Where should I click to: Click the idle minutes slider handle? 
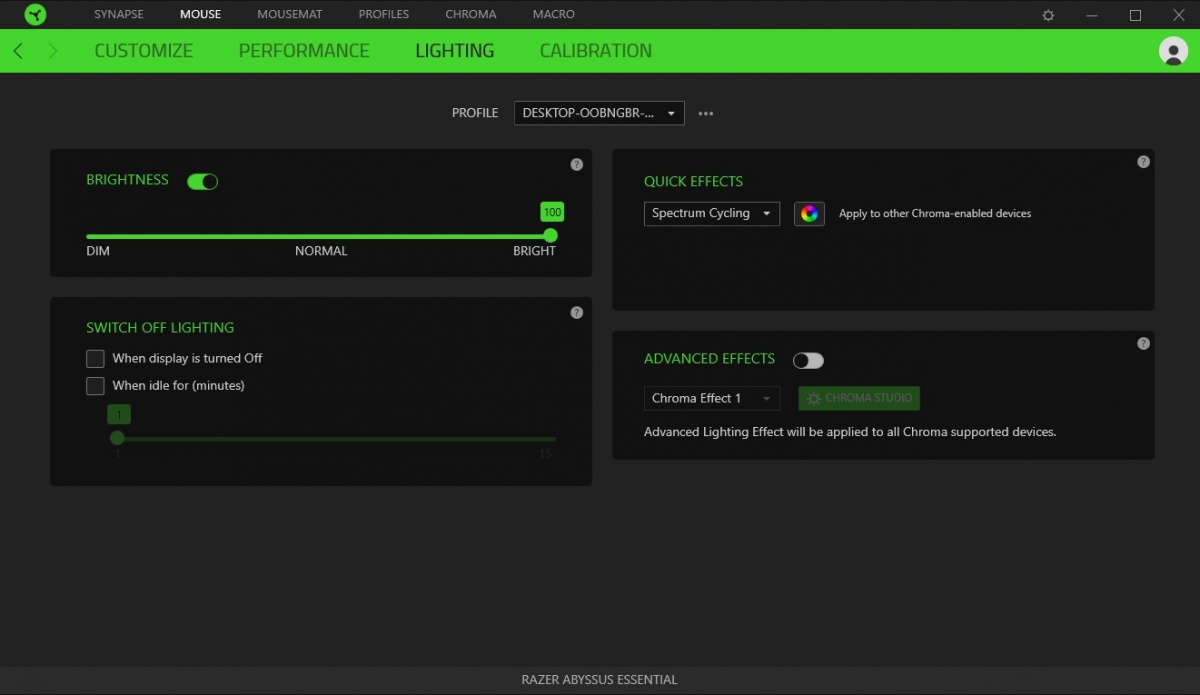[x=117, y=438]
